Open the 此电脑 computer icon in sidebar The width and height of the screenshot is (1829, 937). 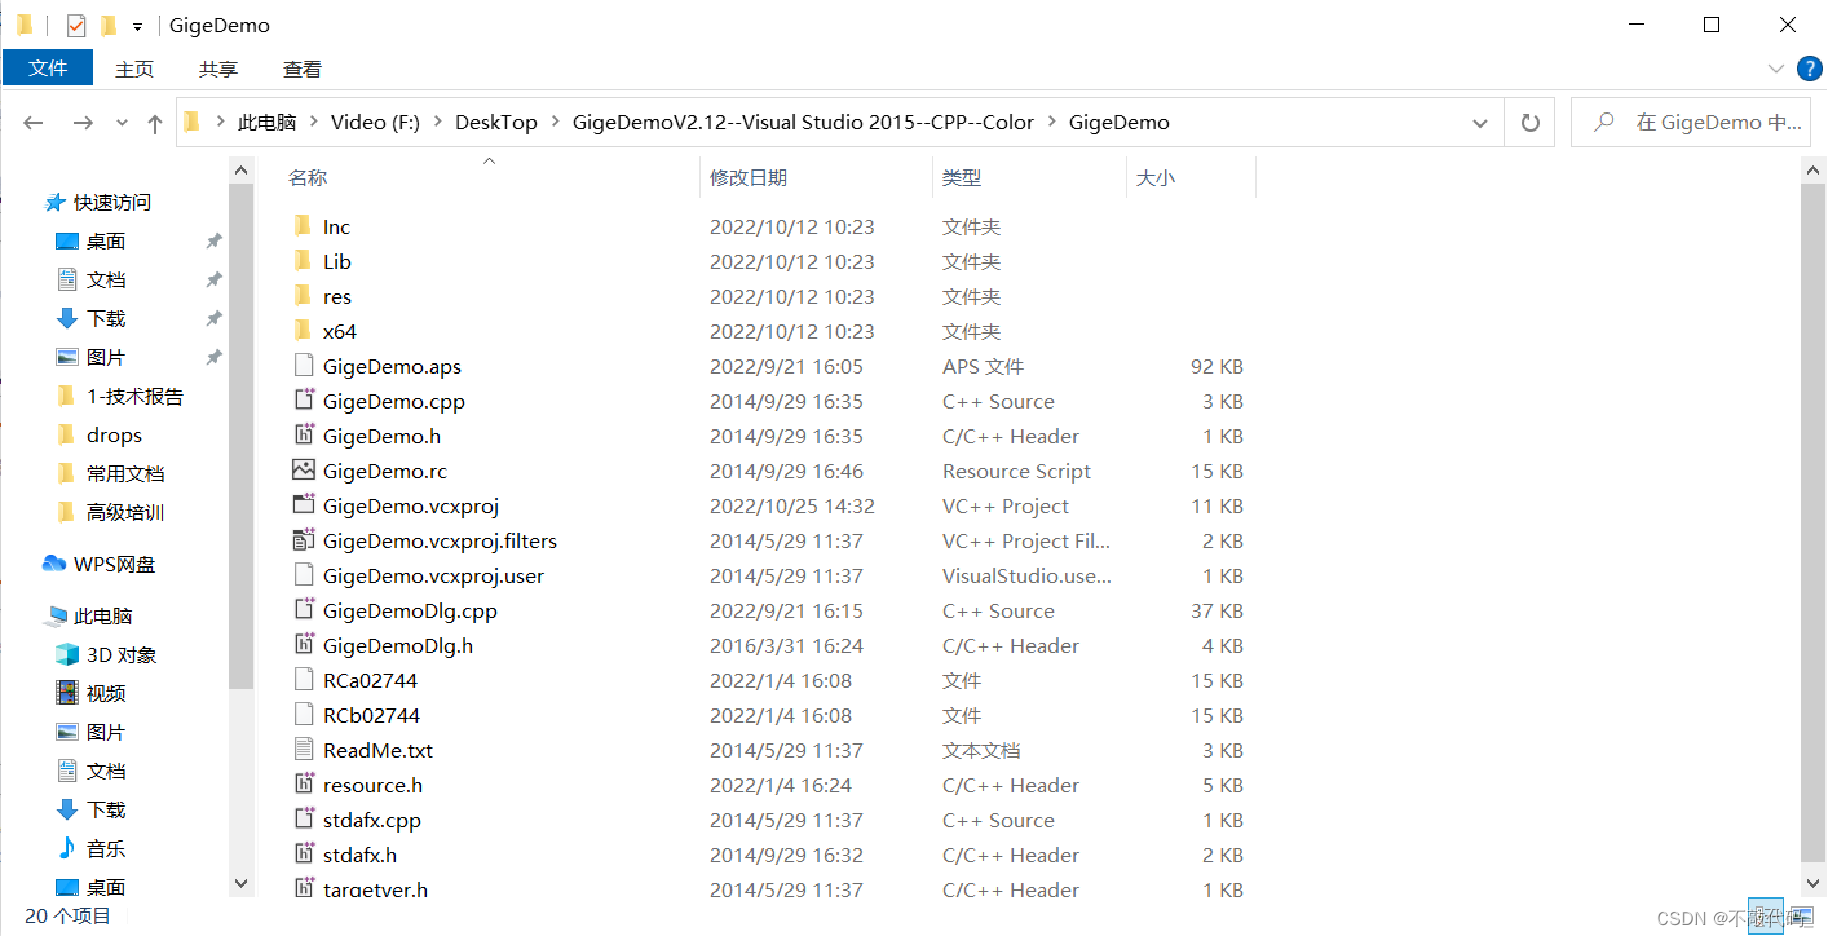(103, 615)
